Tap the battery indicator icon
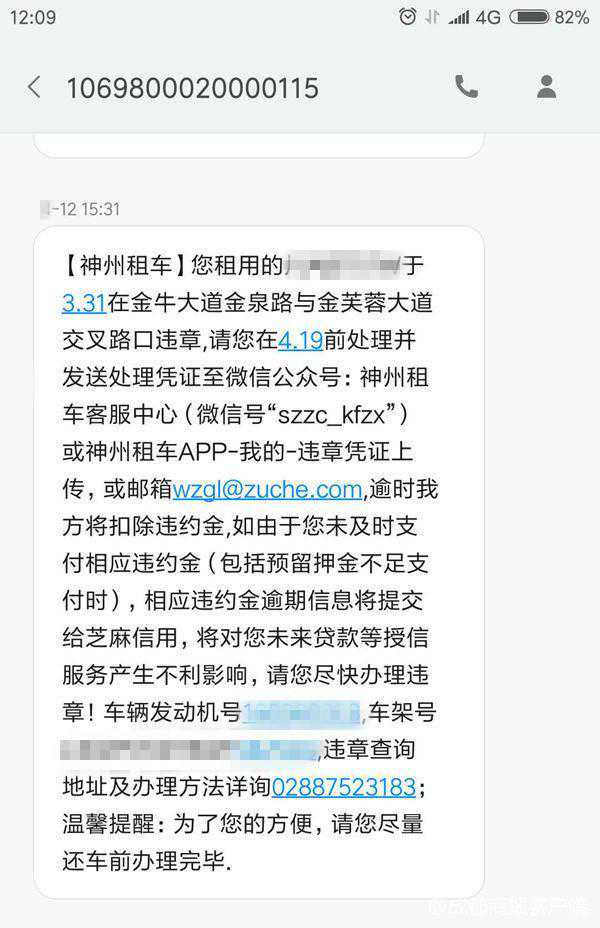 529,17
